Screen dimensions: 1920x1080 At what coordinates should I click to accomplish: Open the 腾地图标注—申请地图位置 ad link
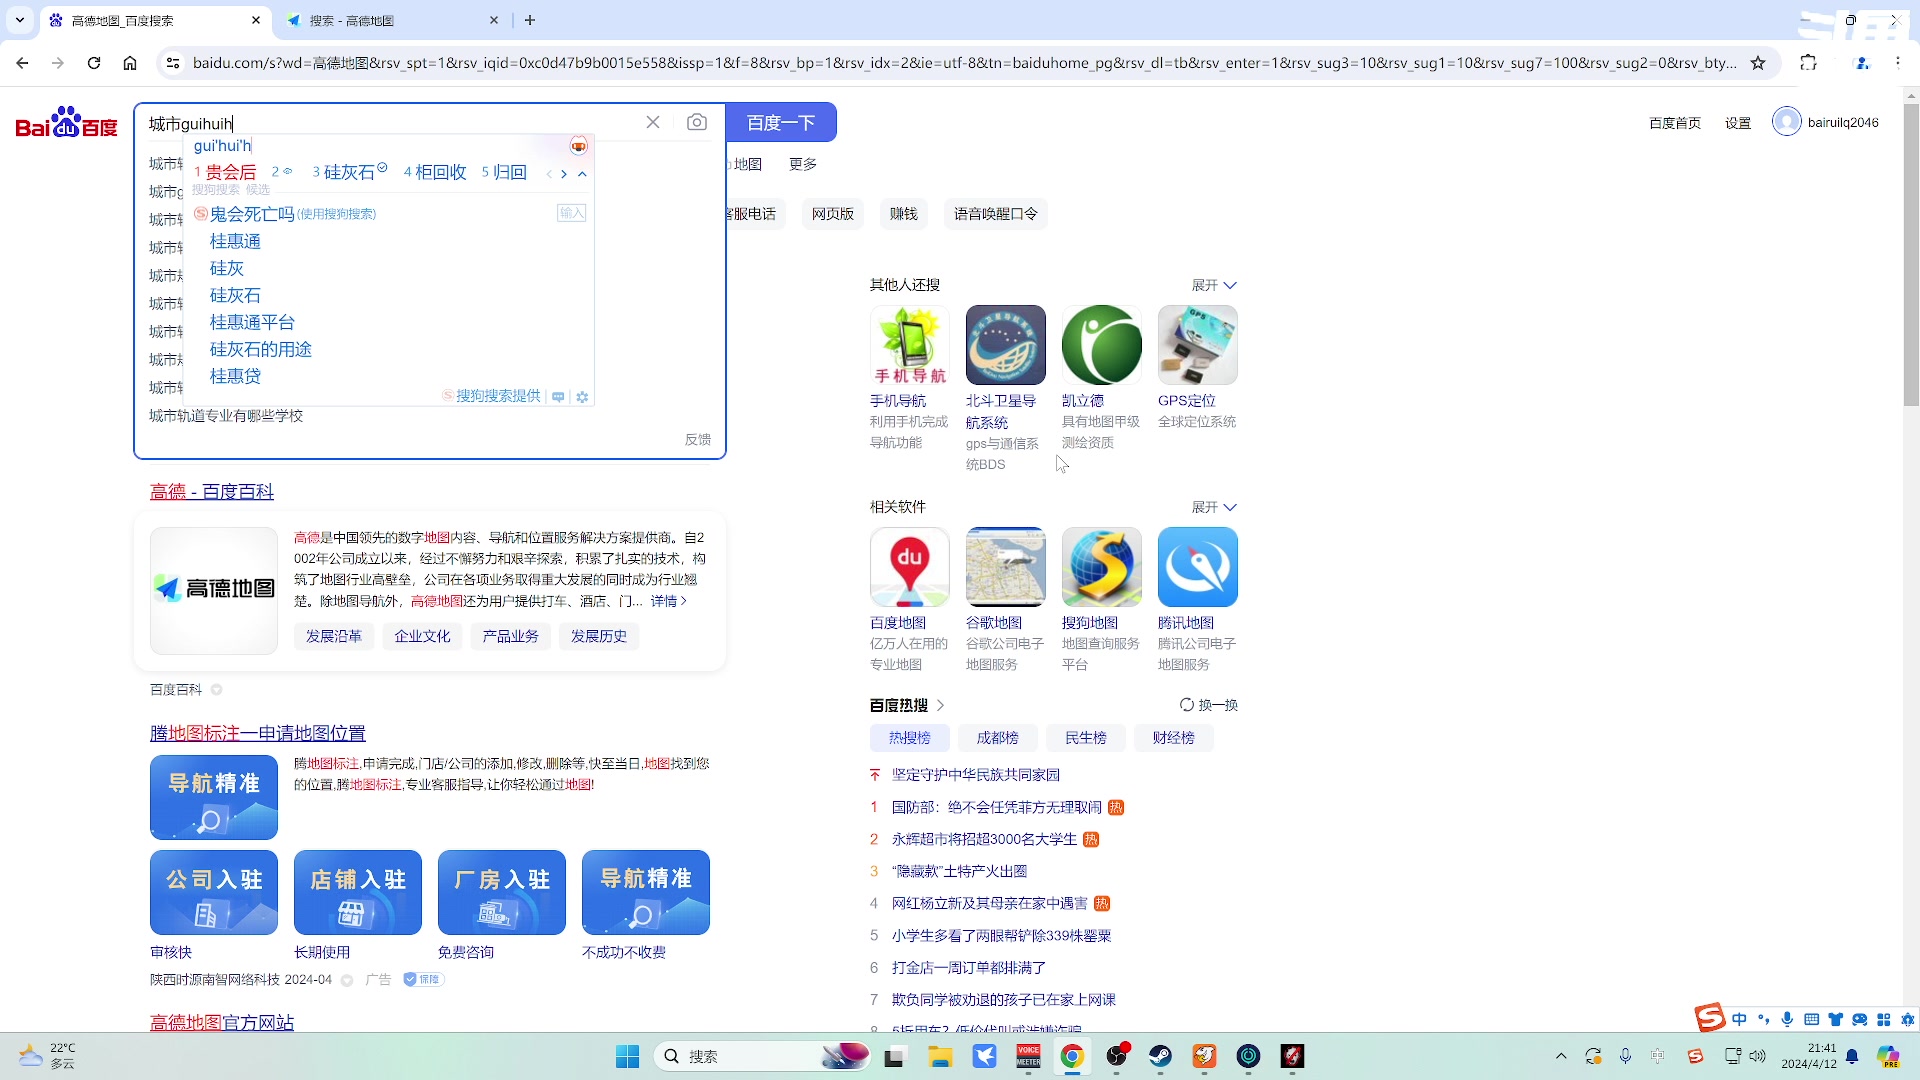tap(258, 733)
